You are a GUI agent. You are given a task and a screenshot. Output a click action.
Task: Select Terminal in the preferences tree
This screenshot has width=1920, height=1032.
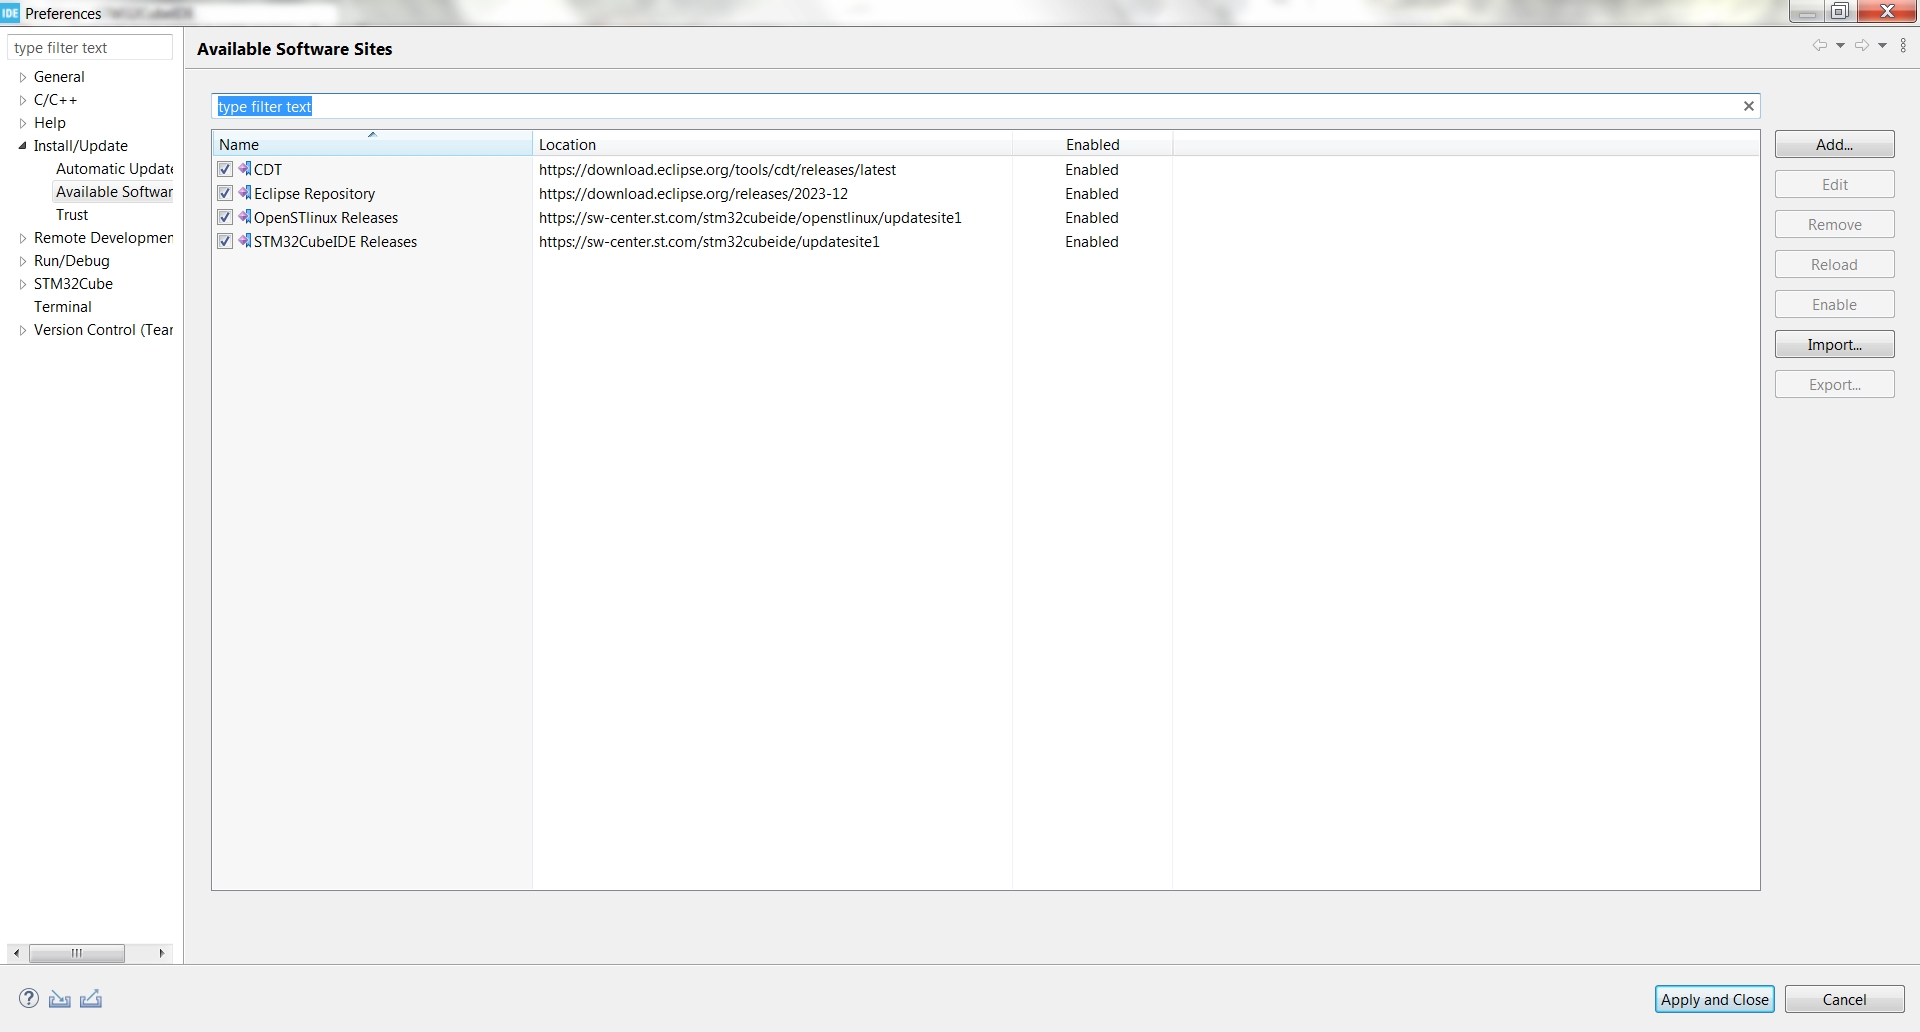click(63, 307)
